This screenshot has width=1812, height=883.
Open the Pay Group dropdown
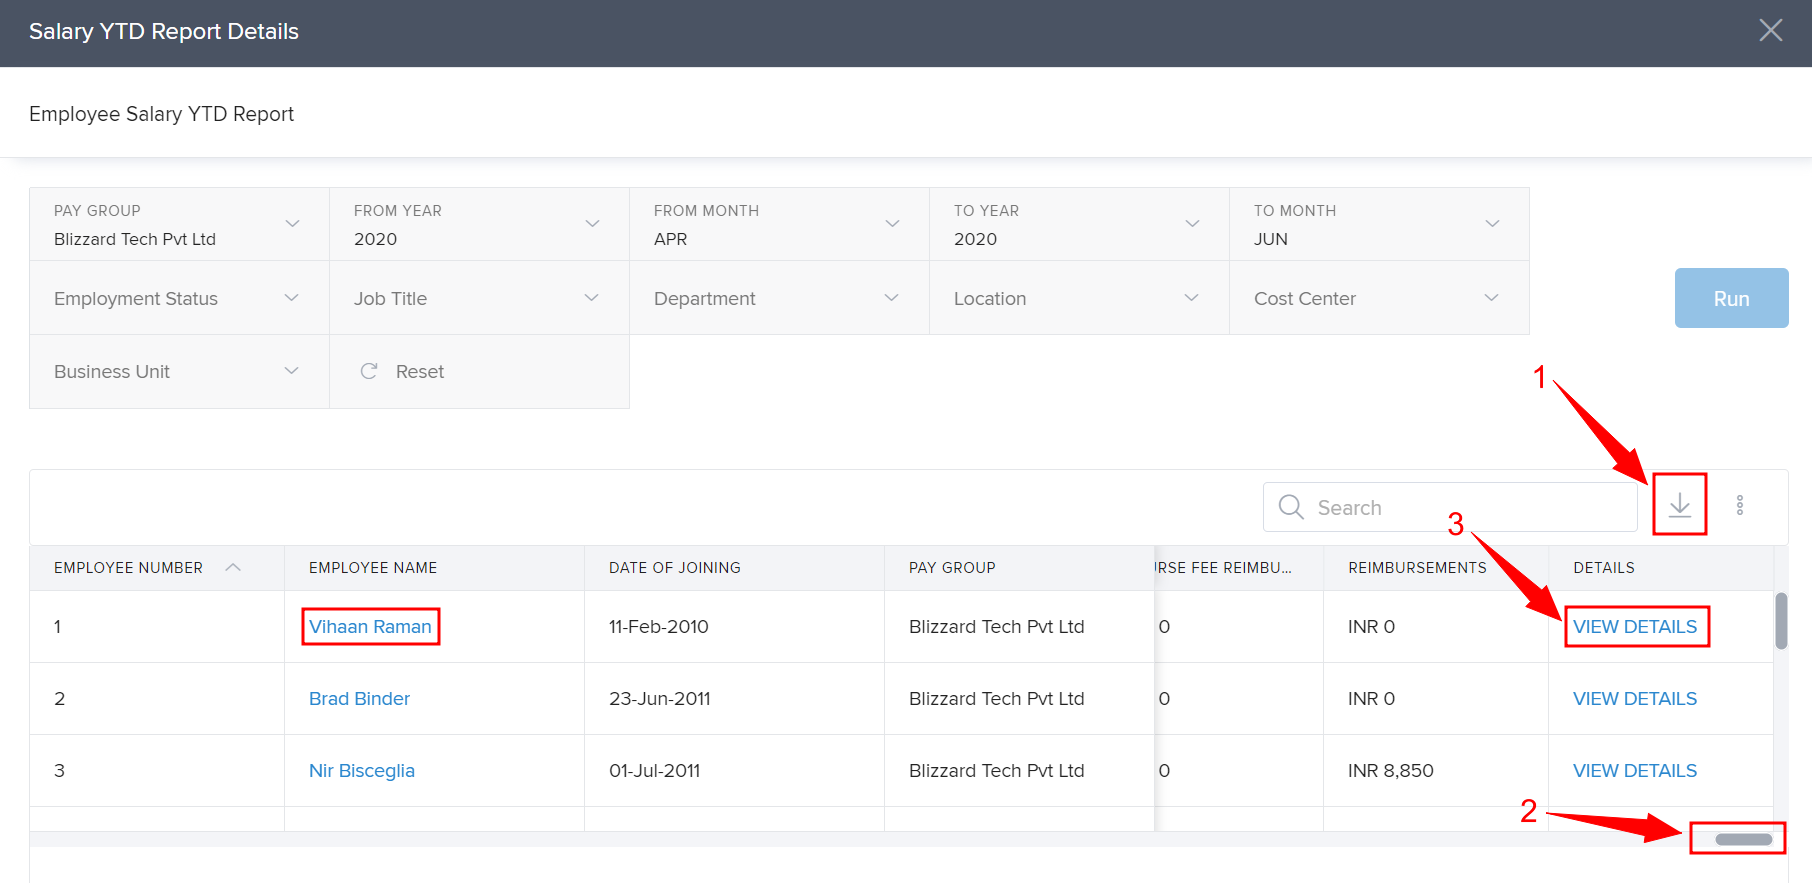179,224
